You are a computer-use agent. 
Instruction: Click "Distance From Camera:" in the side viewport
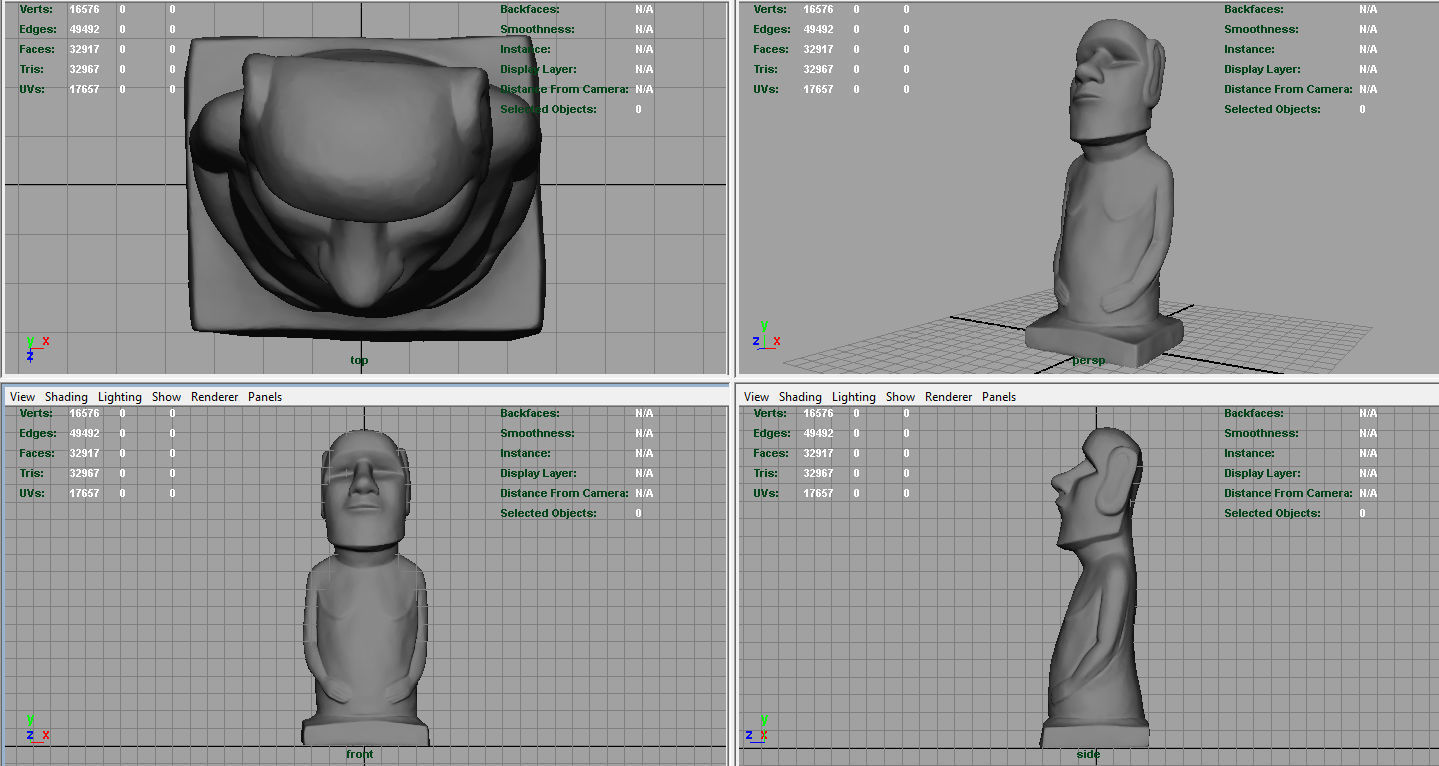tap(1288, 493)
